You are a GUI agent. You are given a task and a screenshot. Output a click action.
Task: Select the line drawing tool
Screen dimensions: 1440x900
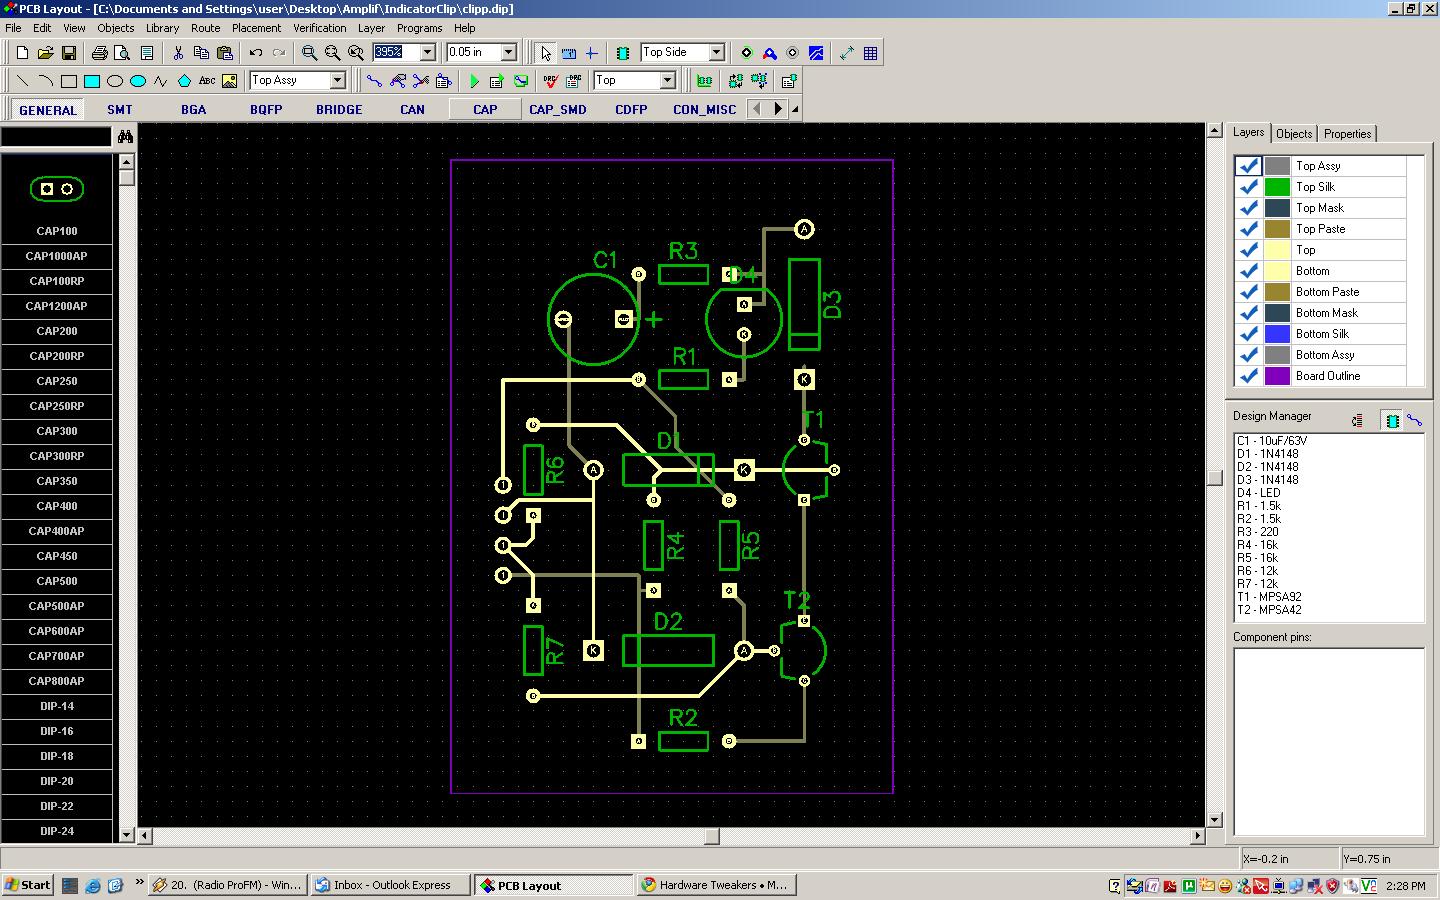[22, 81]
